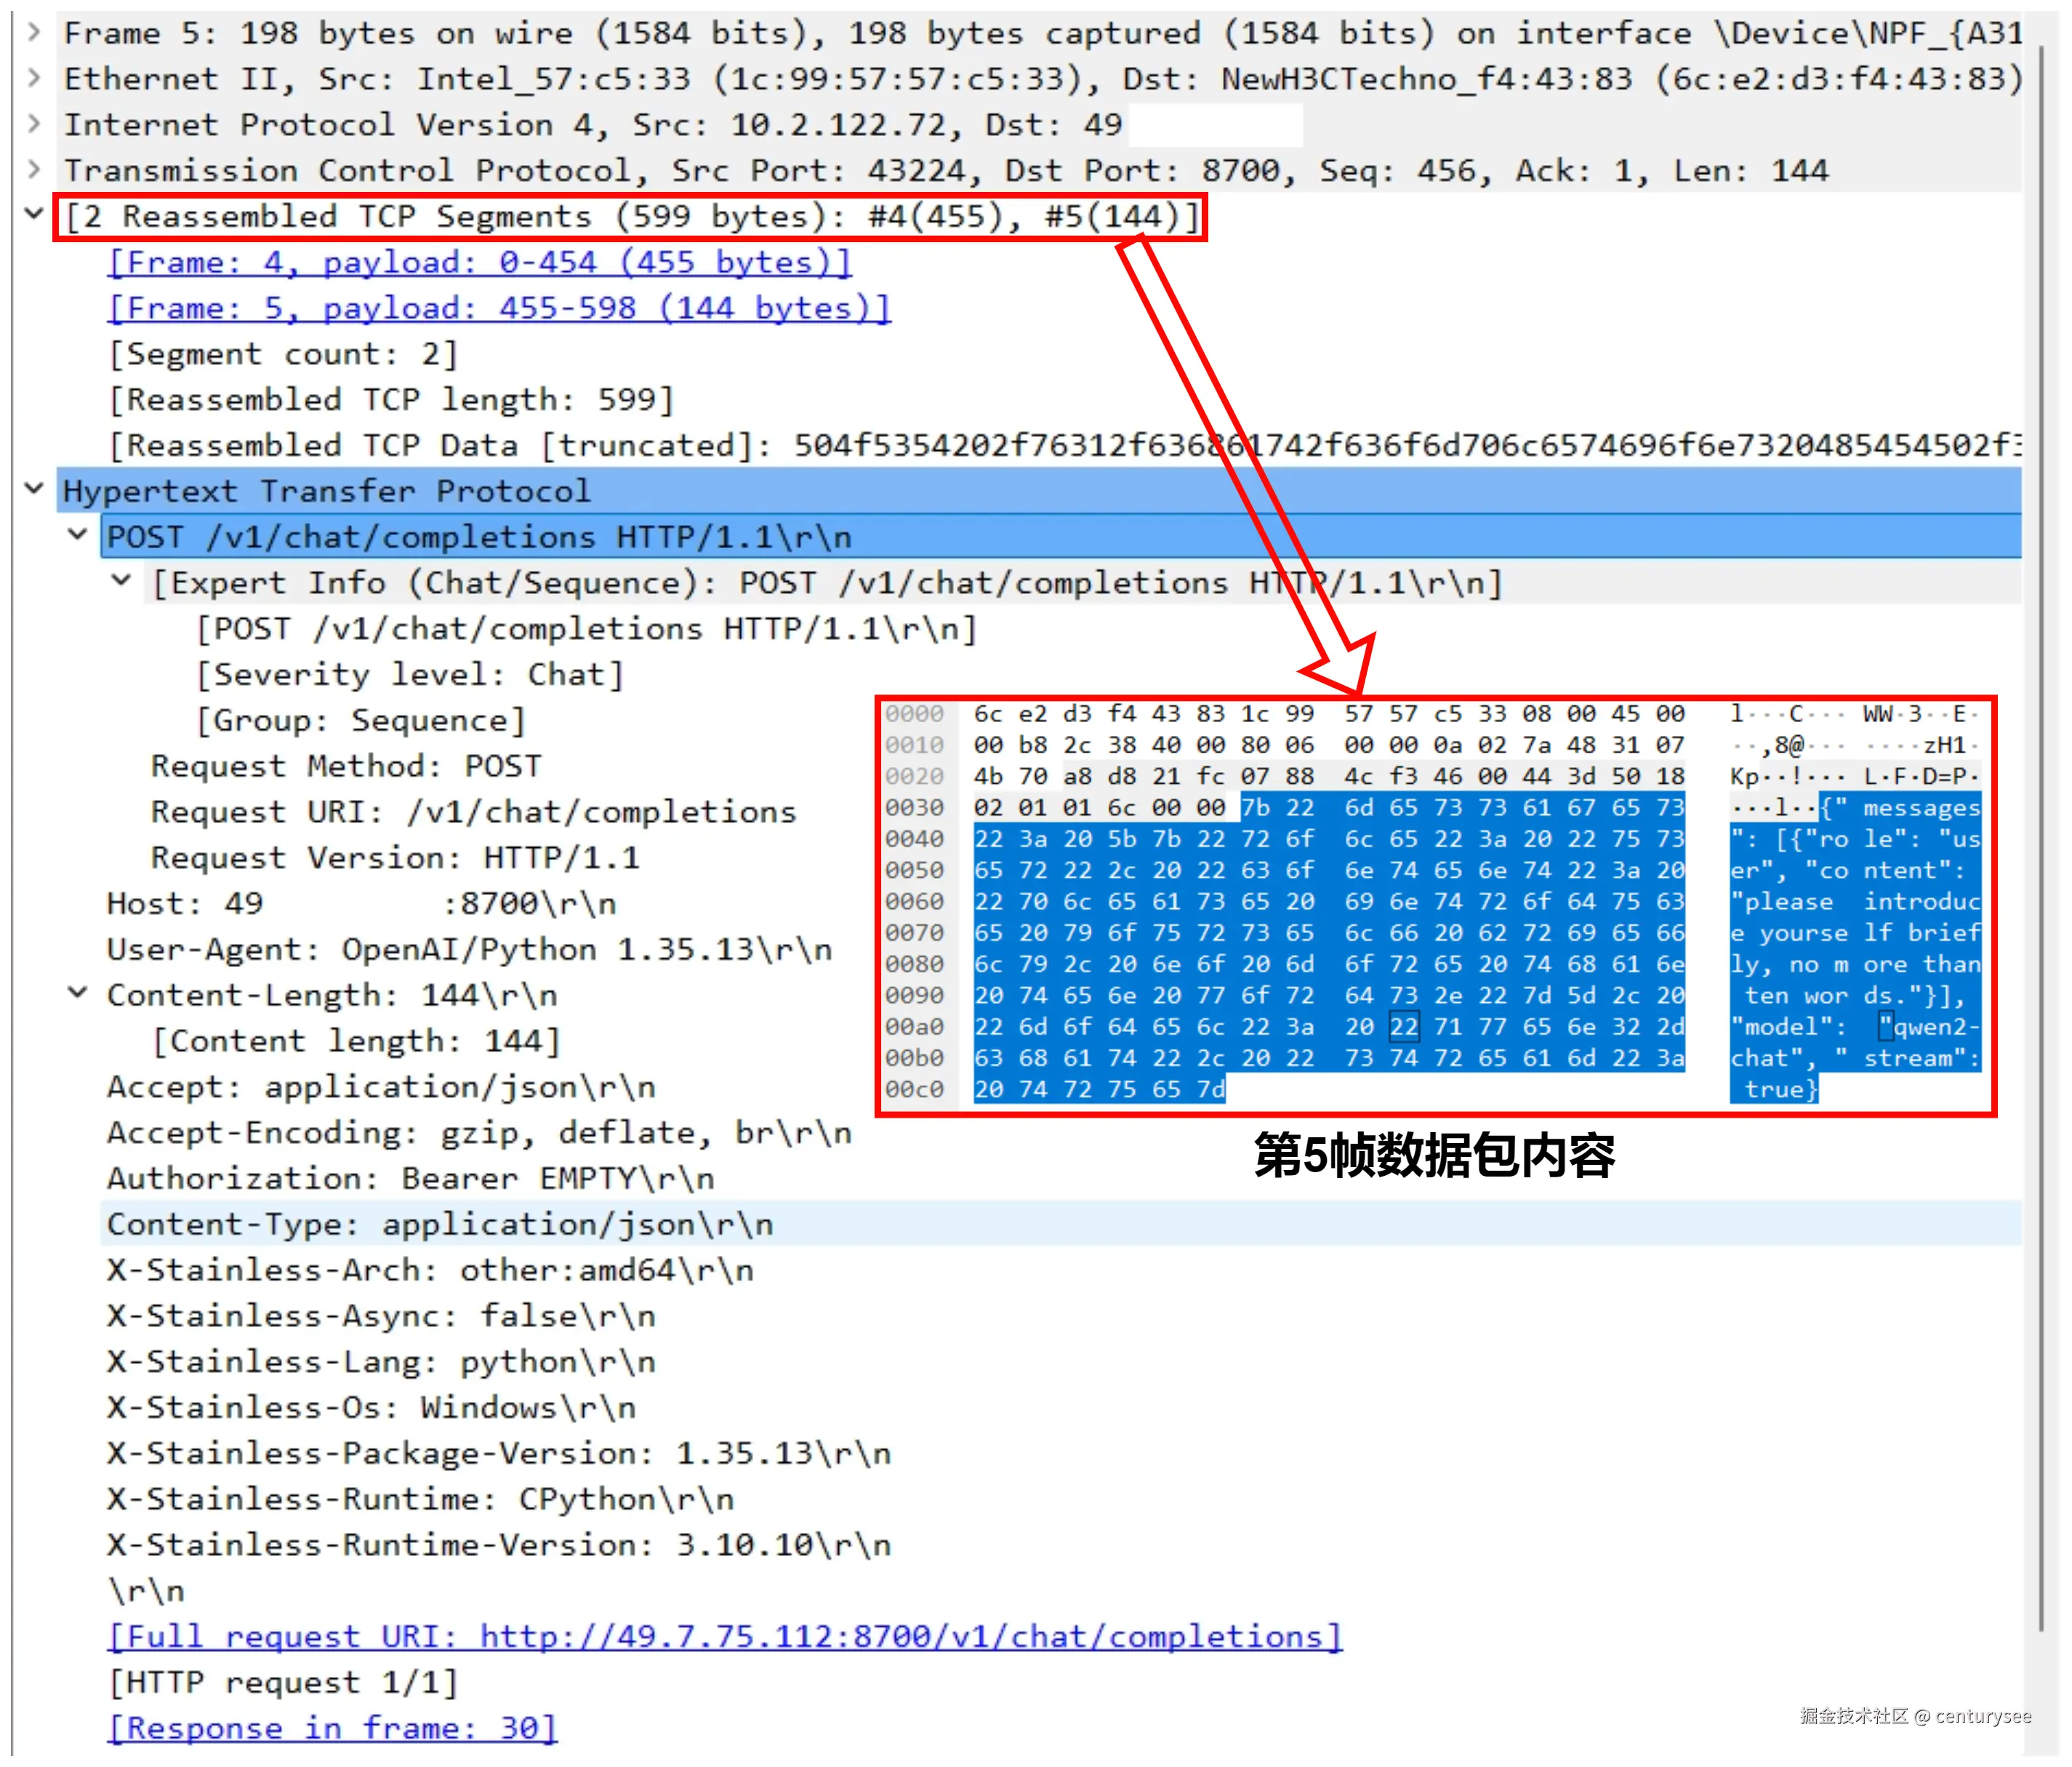Select the Request Method: POST field
Image resolution: width=2072 pixels, height=1767 pixels.
tap(346, 767)
